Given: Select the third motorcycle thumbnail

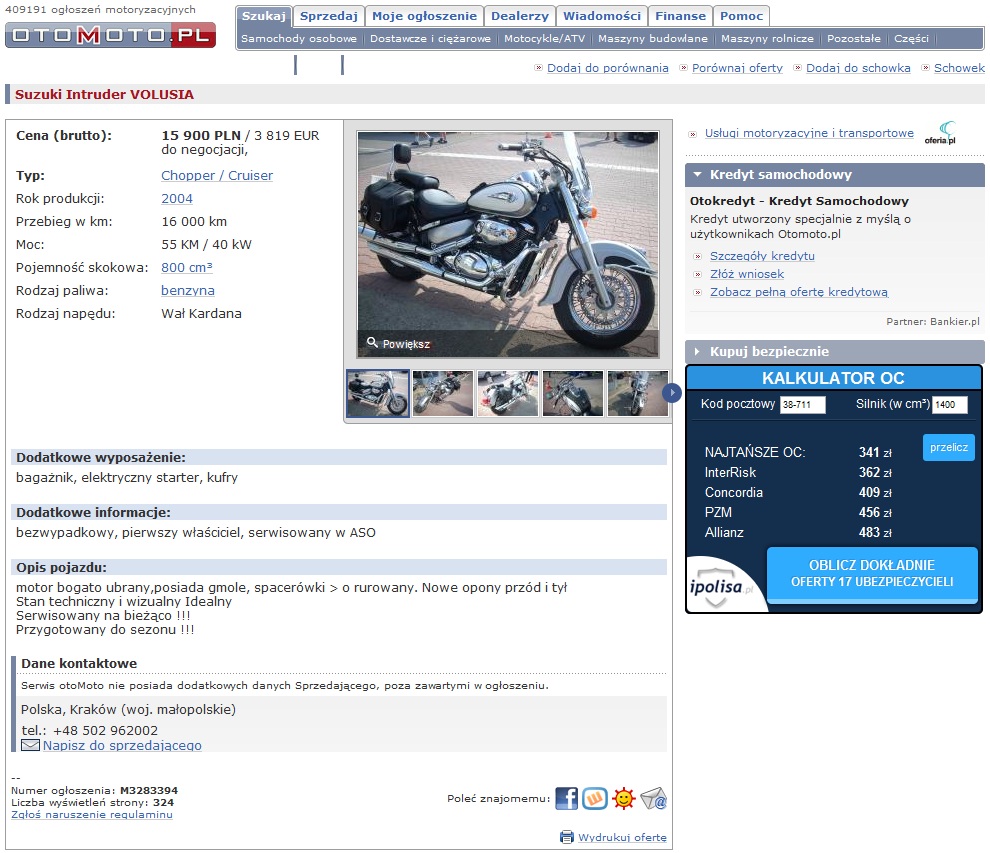Looking at the screenshot, I should [508, 393].
